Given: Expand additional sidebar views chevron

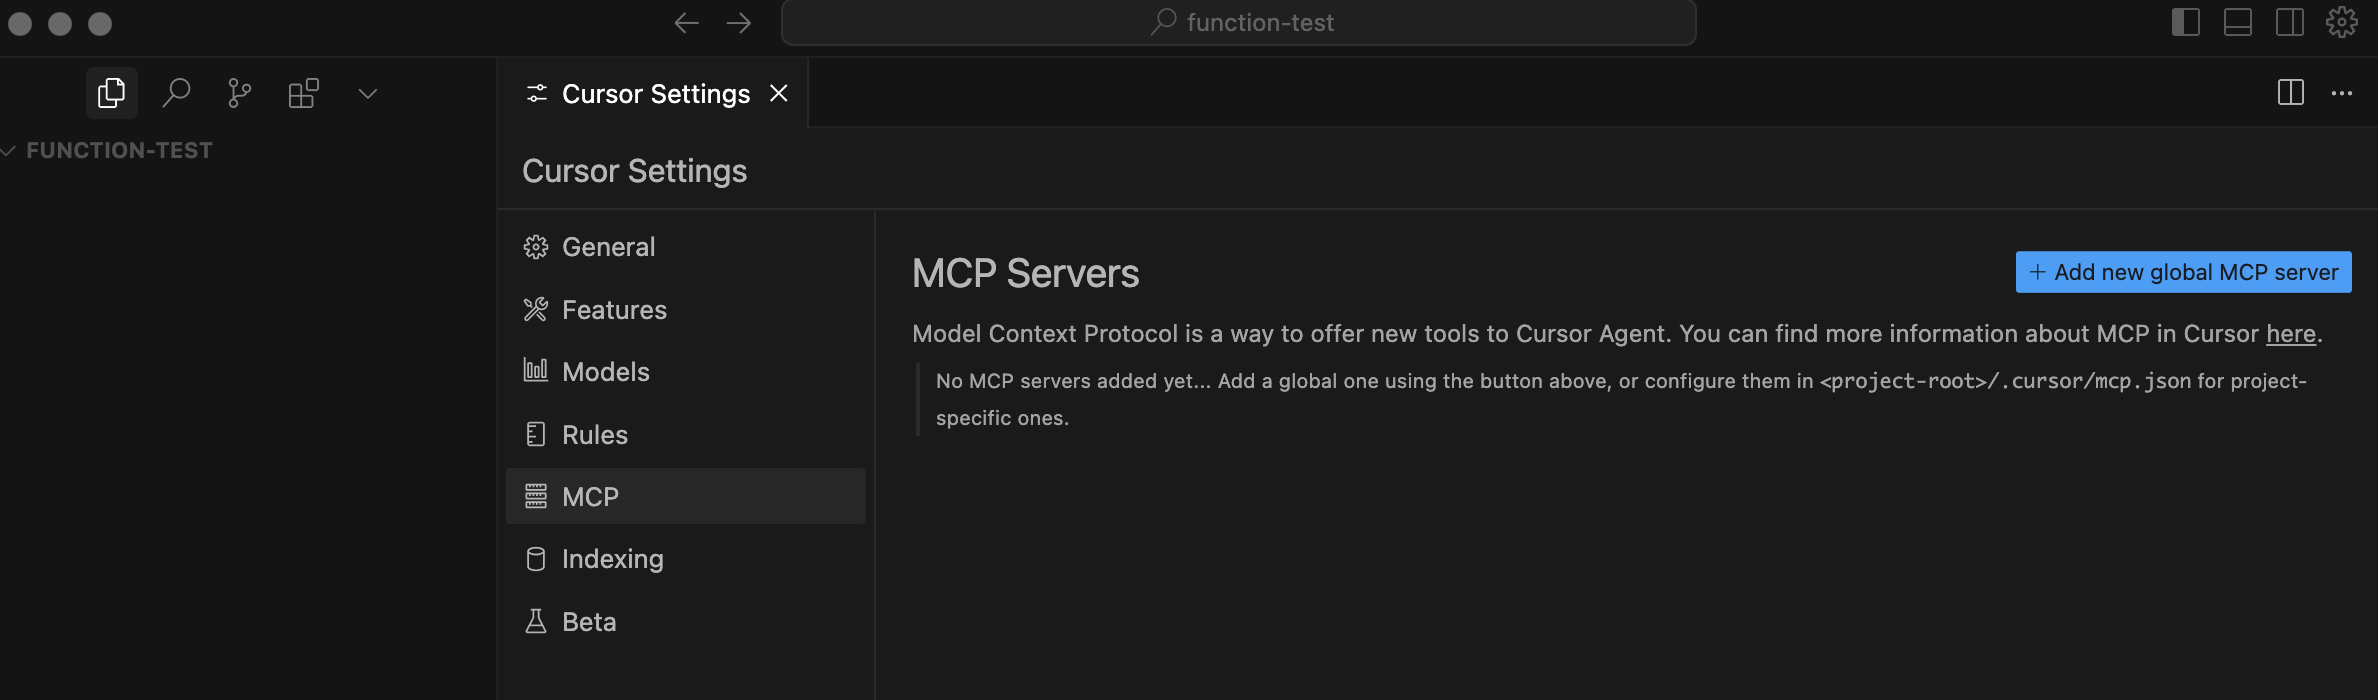Looking at the screenshot, I should pos(368,94).
